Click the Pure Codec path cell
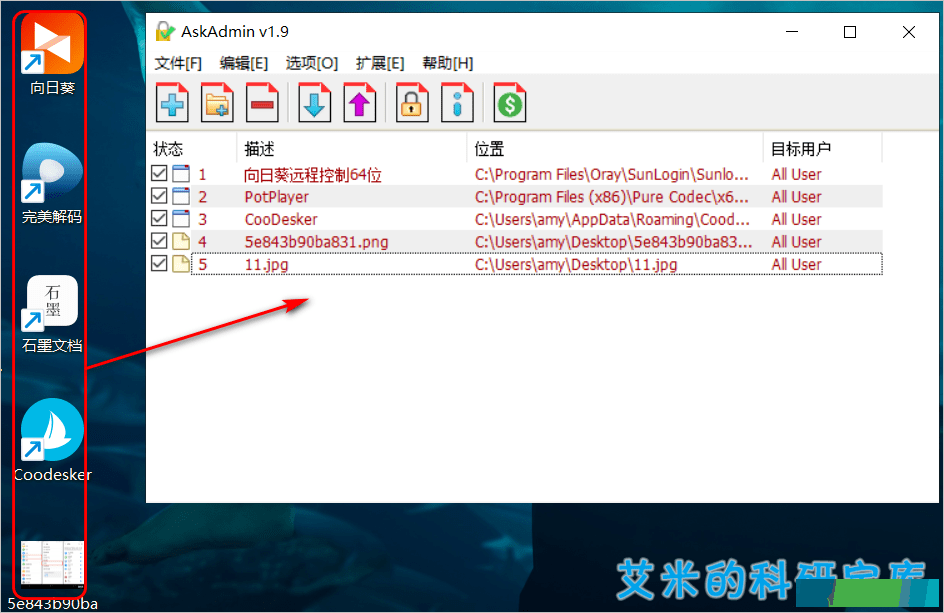 click(612, 197)
